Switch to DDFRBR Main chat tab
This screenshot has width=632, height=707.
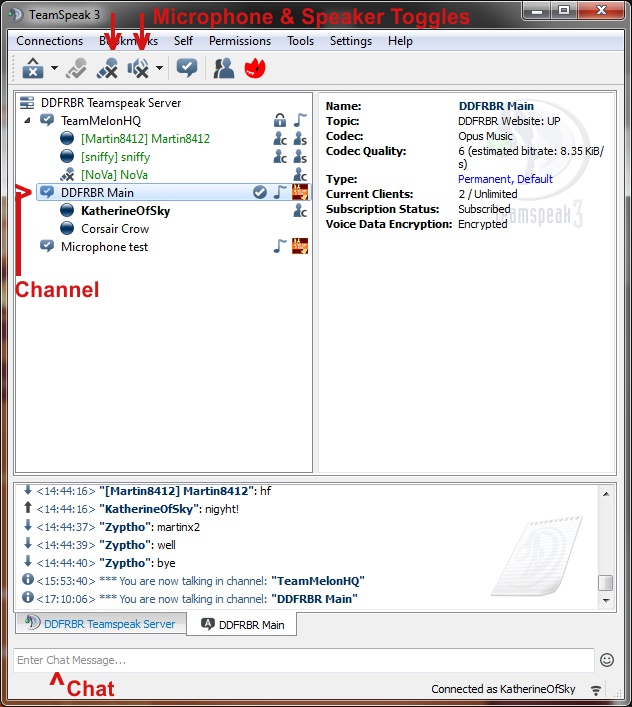[242, 625]
